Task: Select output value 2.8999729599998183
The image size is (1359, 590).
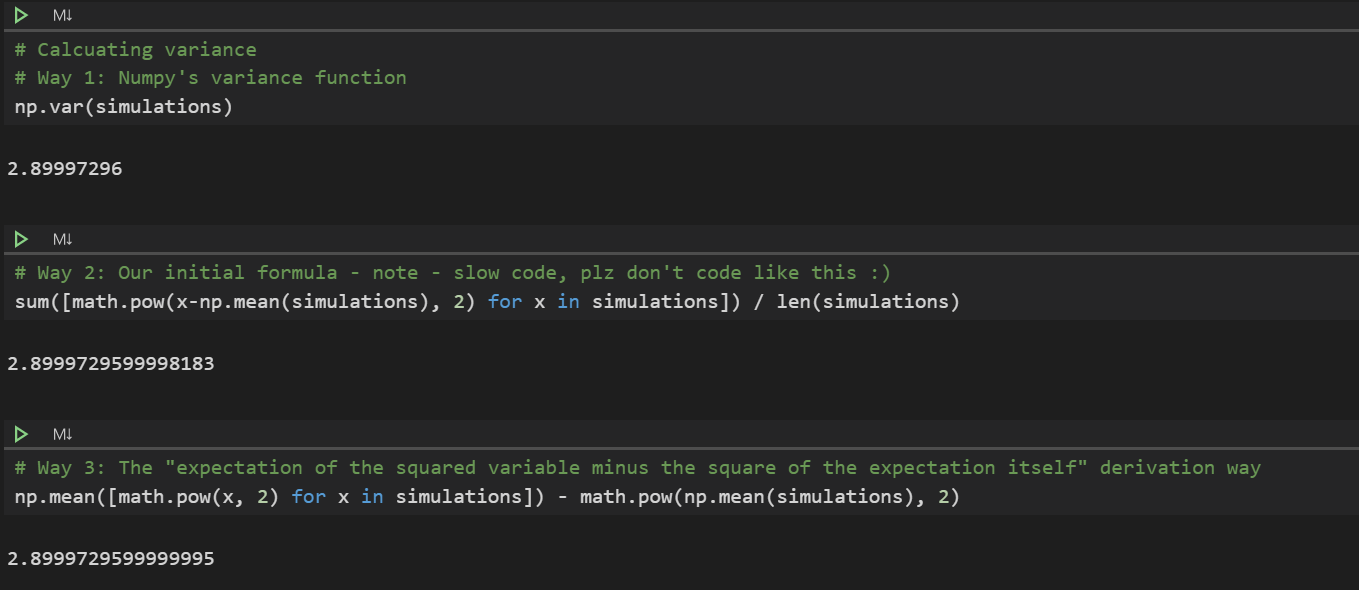Action: [111, 363]
